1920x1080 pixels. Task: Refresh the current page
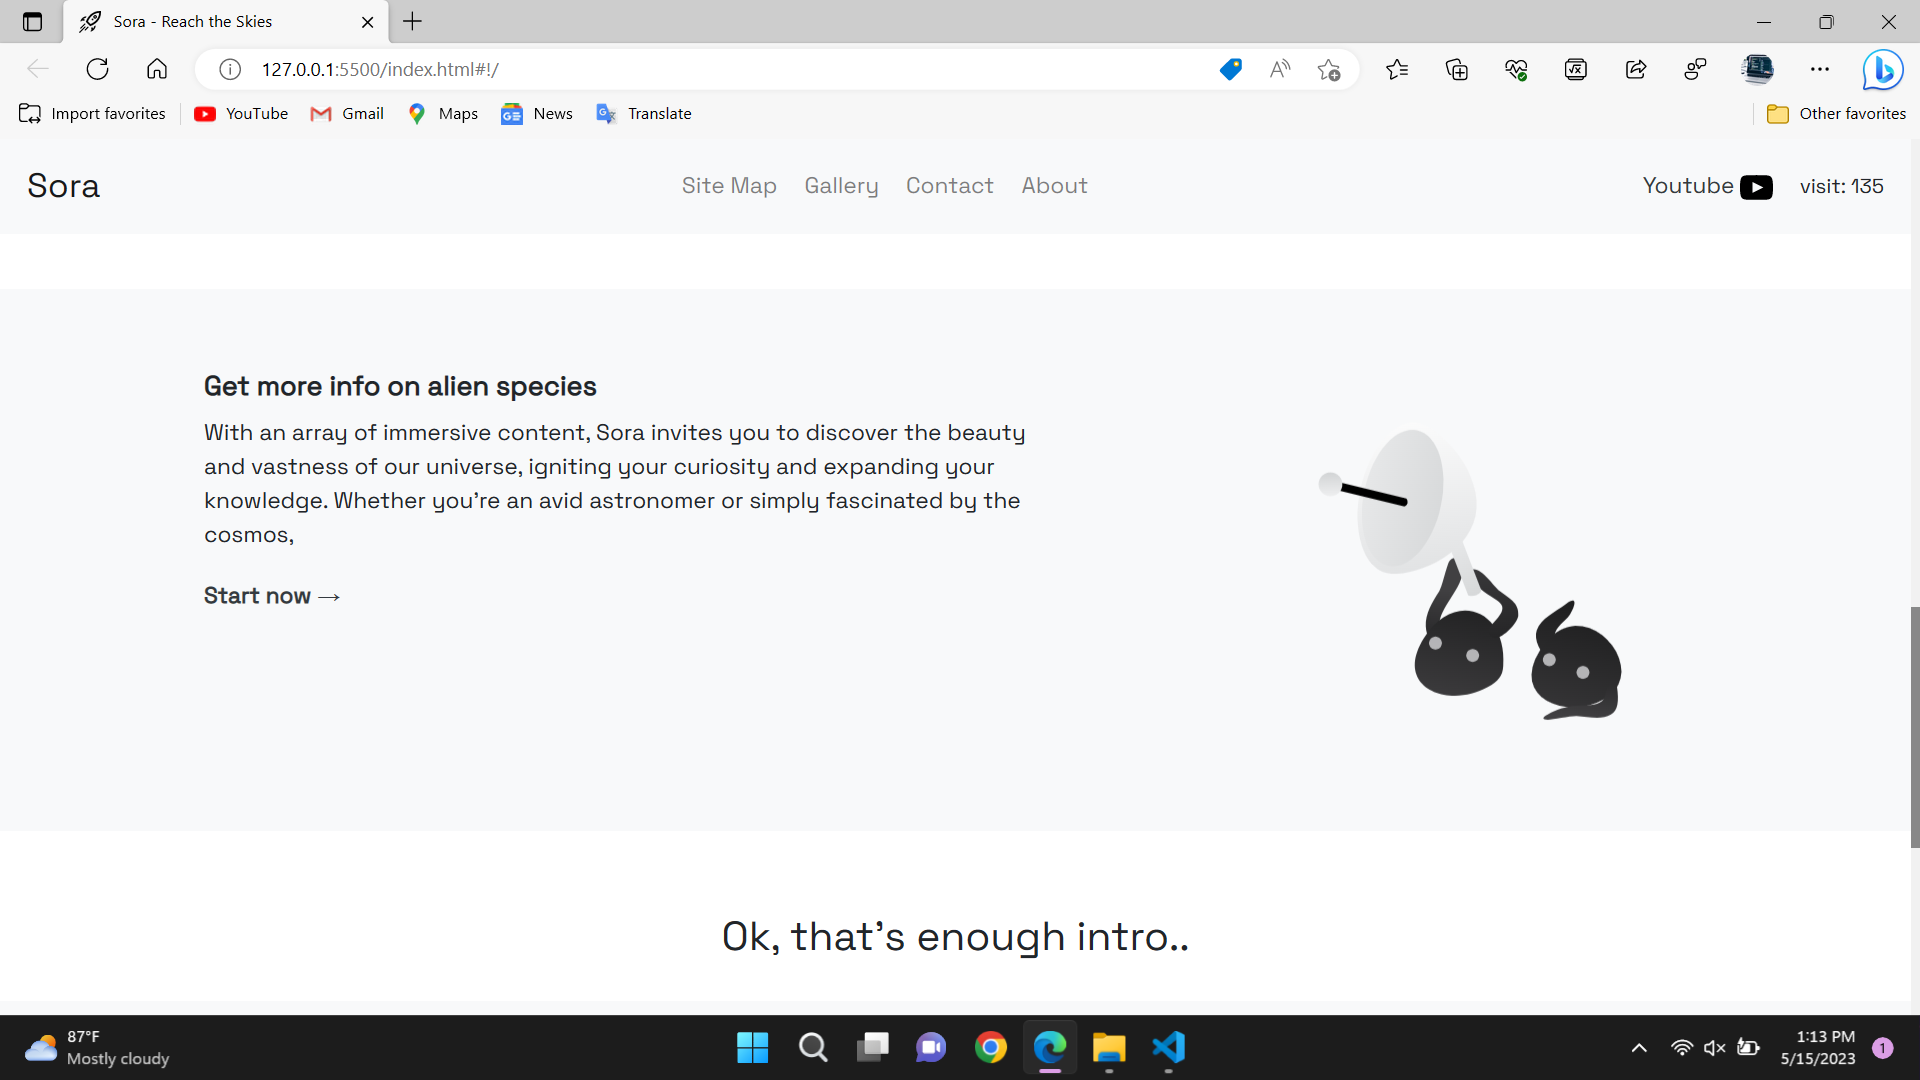coord(97,69)
